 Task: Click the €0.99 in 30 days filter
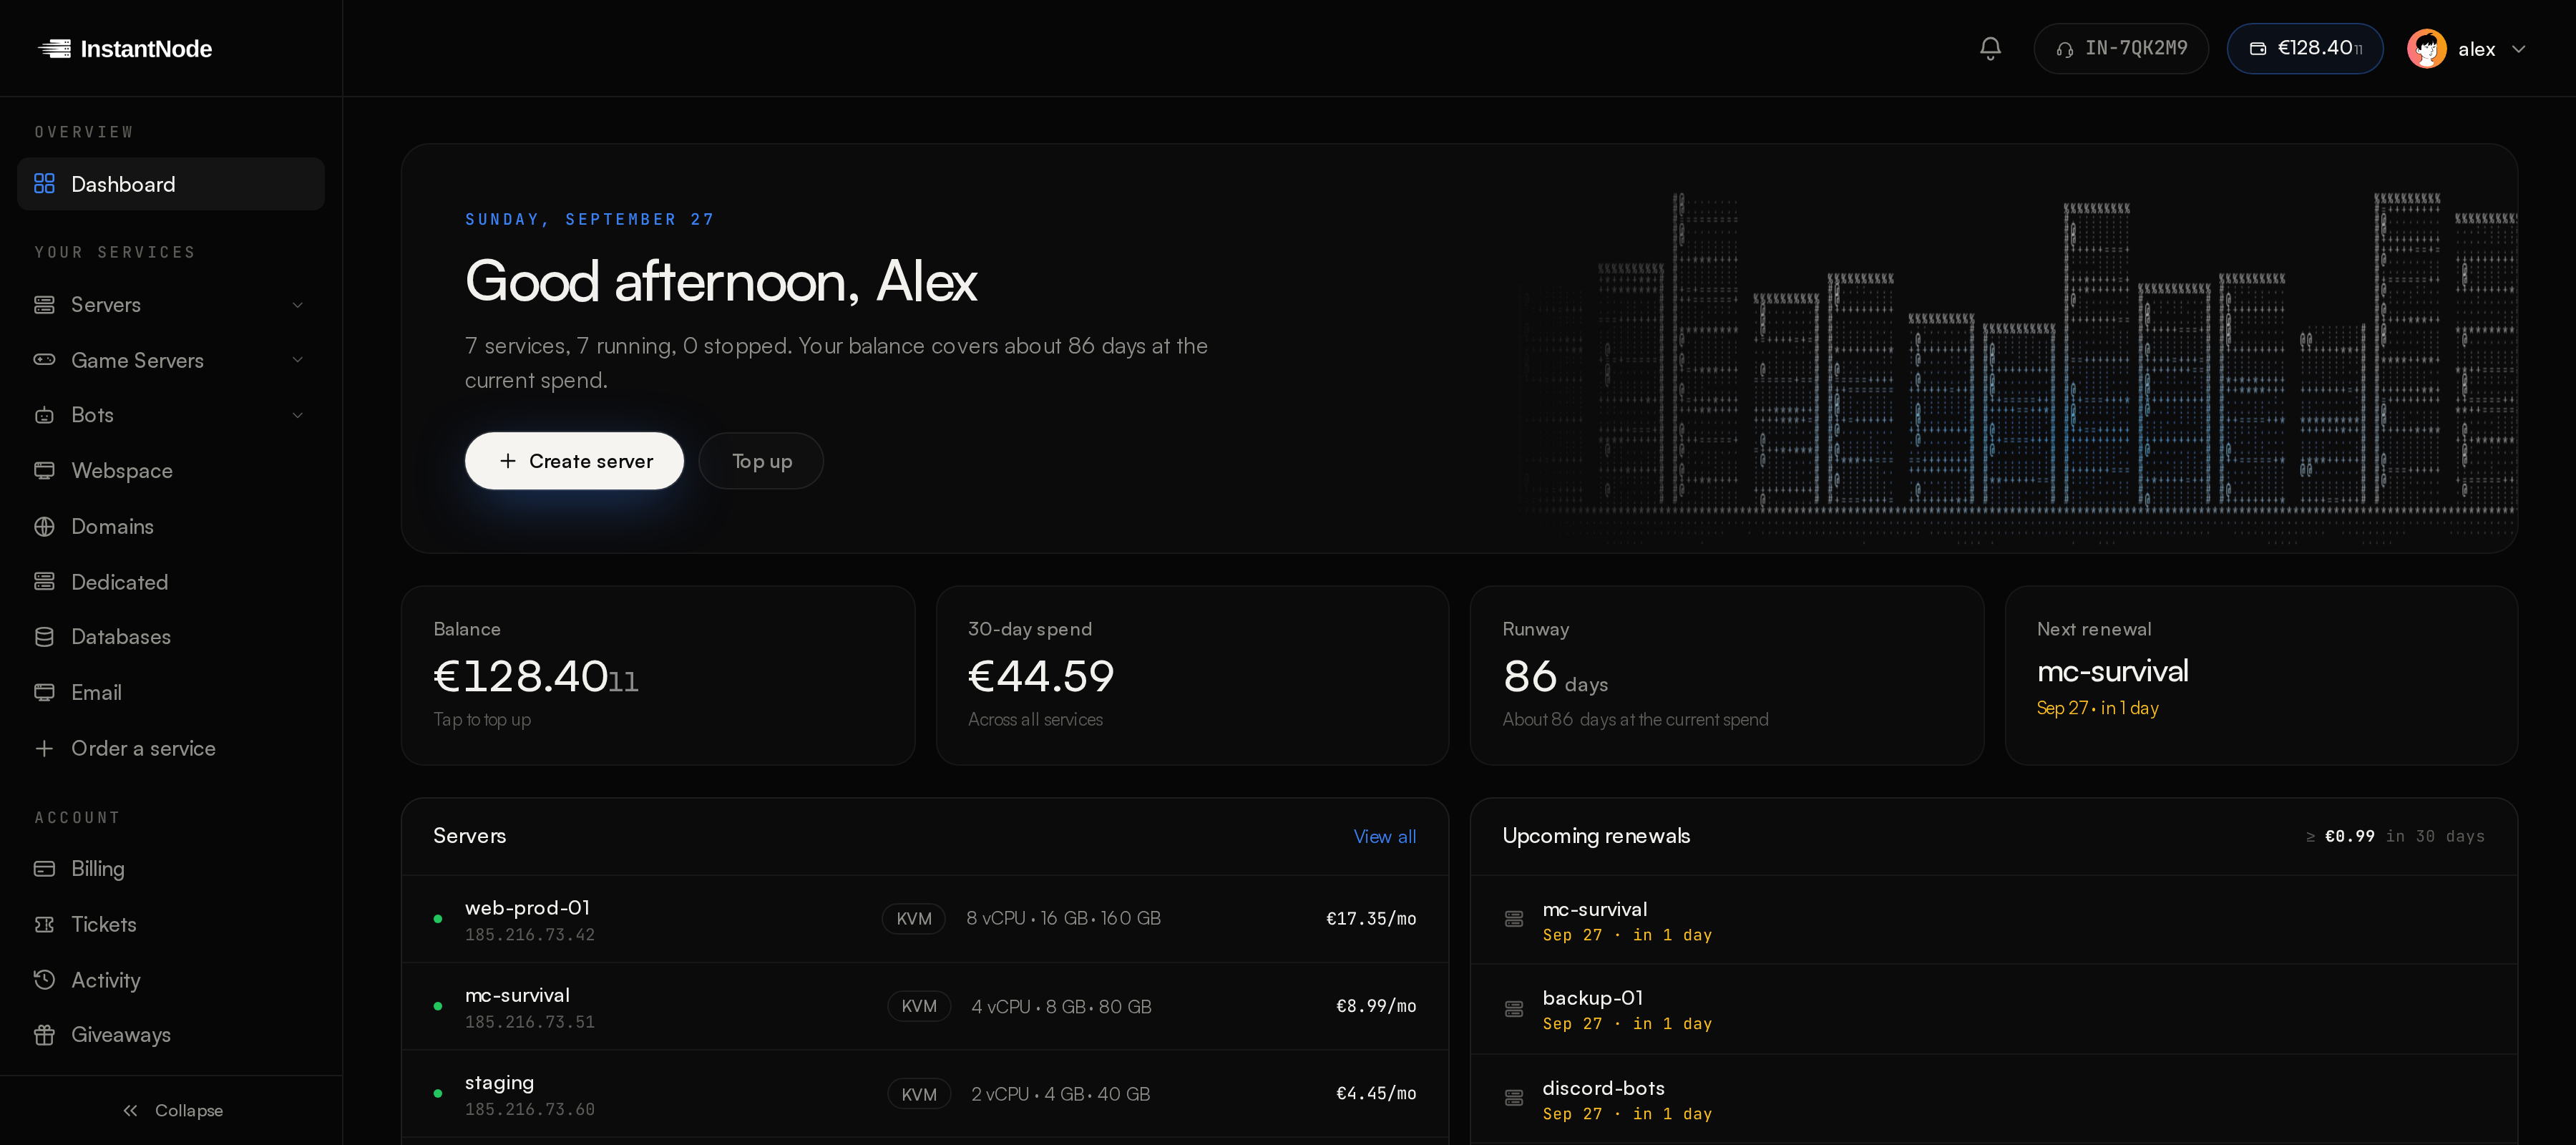(2395, 836)
